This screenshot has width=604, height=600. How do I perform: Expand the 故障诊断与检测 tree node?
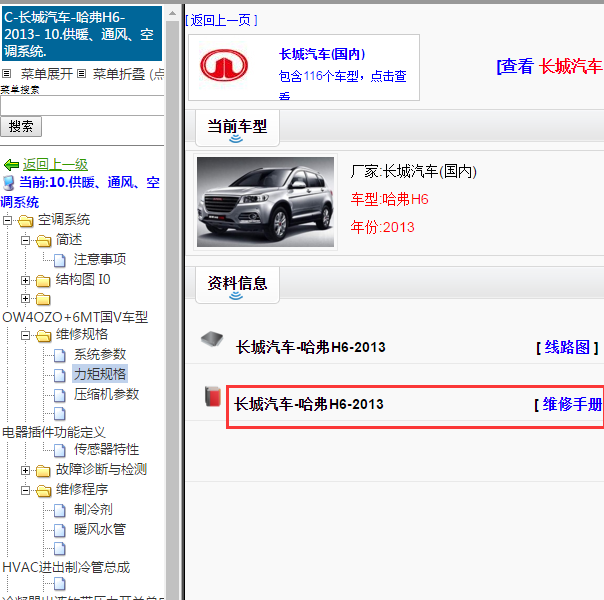(25, 470)
